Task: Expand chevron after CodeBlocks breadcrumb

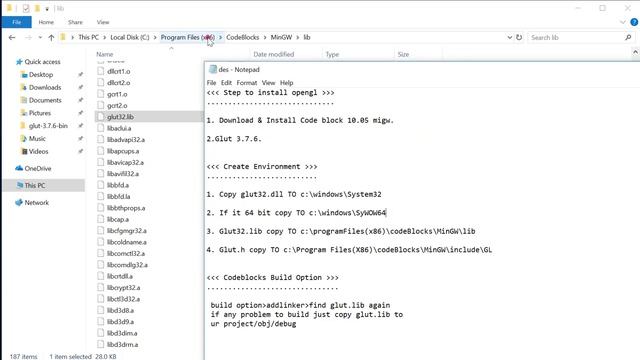Action: tap(265, 37)
